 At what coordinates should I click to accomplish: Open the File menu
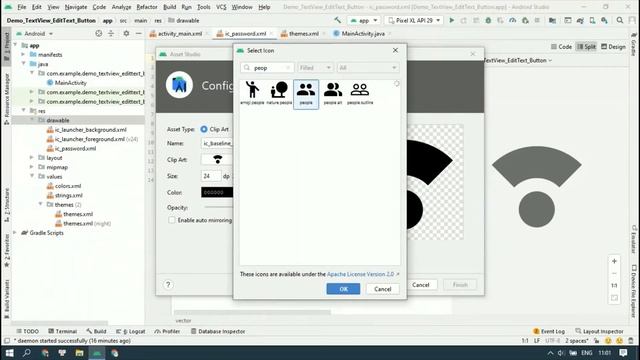point(22,7)
